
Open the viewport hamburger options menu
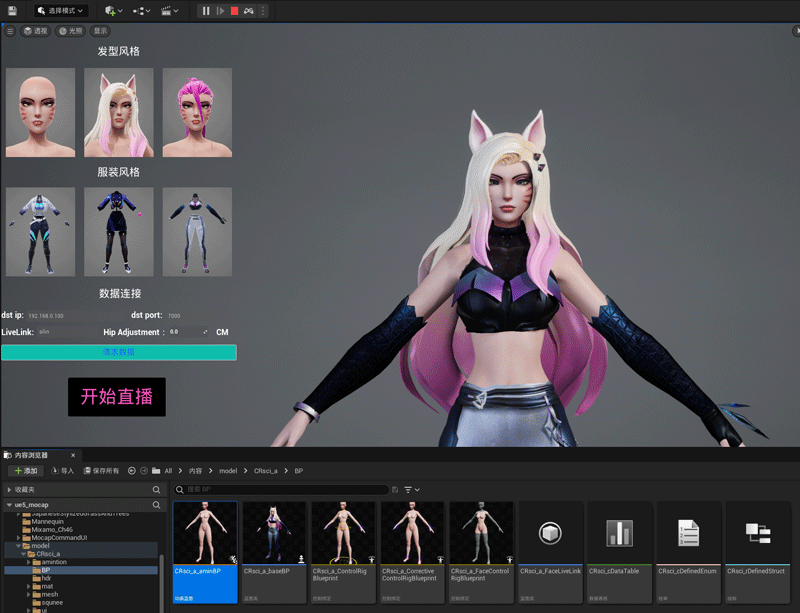10,31
